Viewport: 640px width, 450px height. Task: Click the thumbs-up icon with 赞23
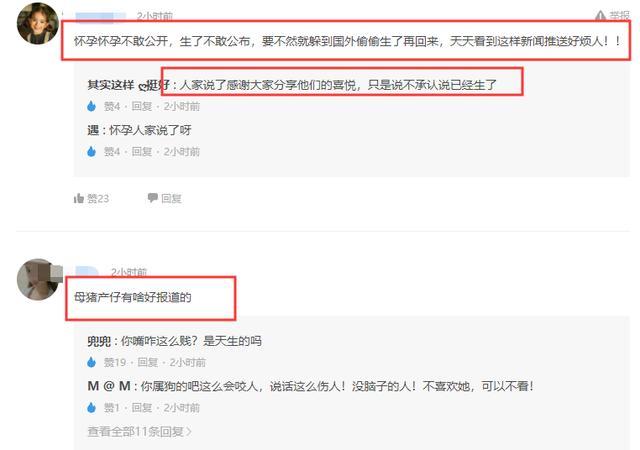click(x=79, y=198)
